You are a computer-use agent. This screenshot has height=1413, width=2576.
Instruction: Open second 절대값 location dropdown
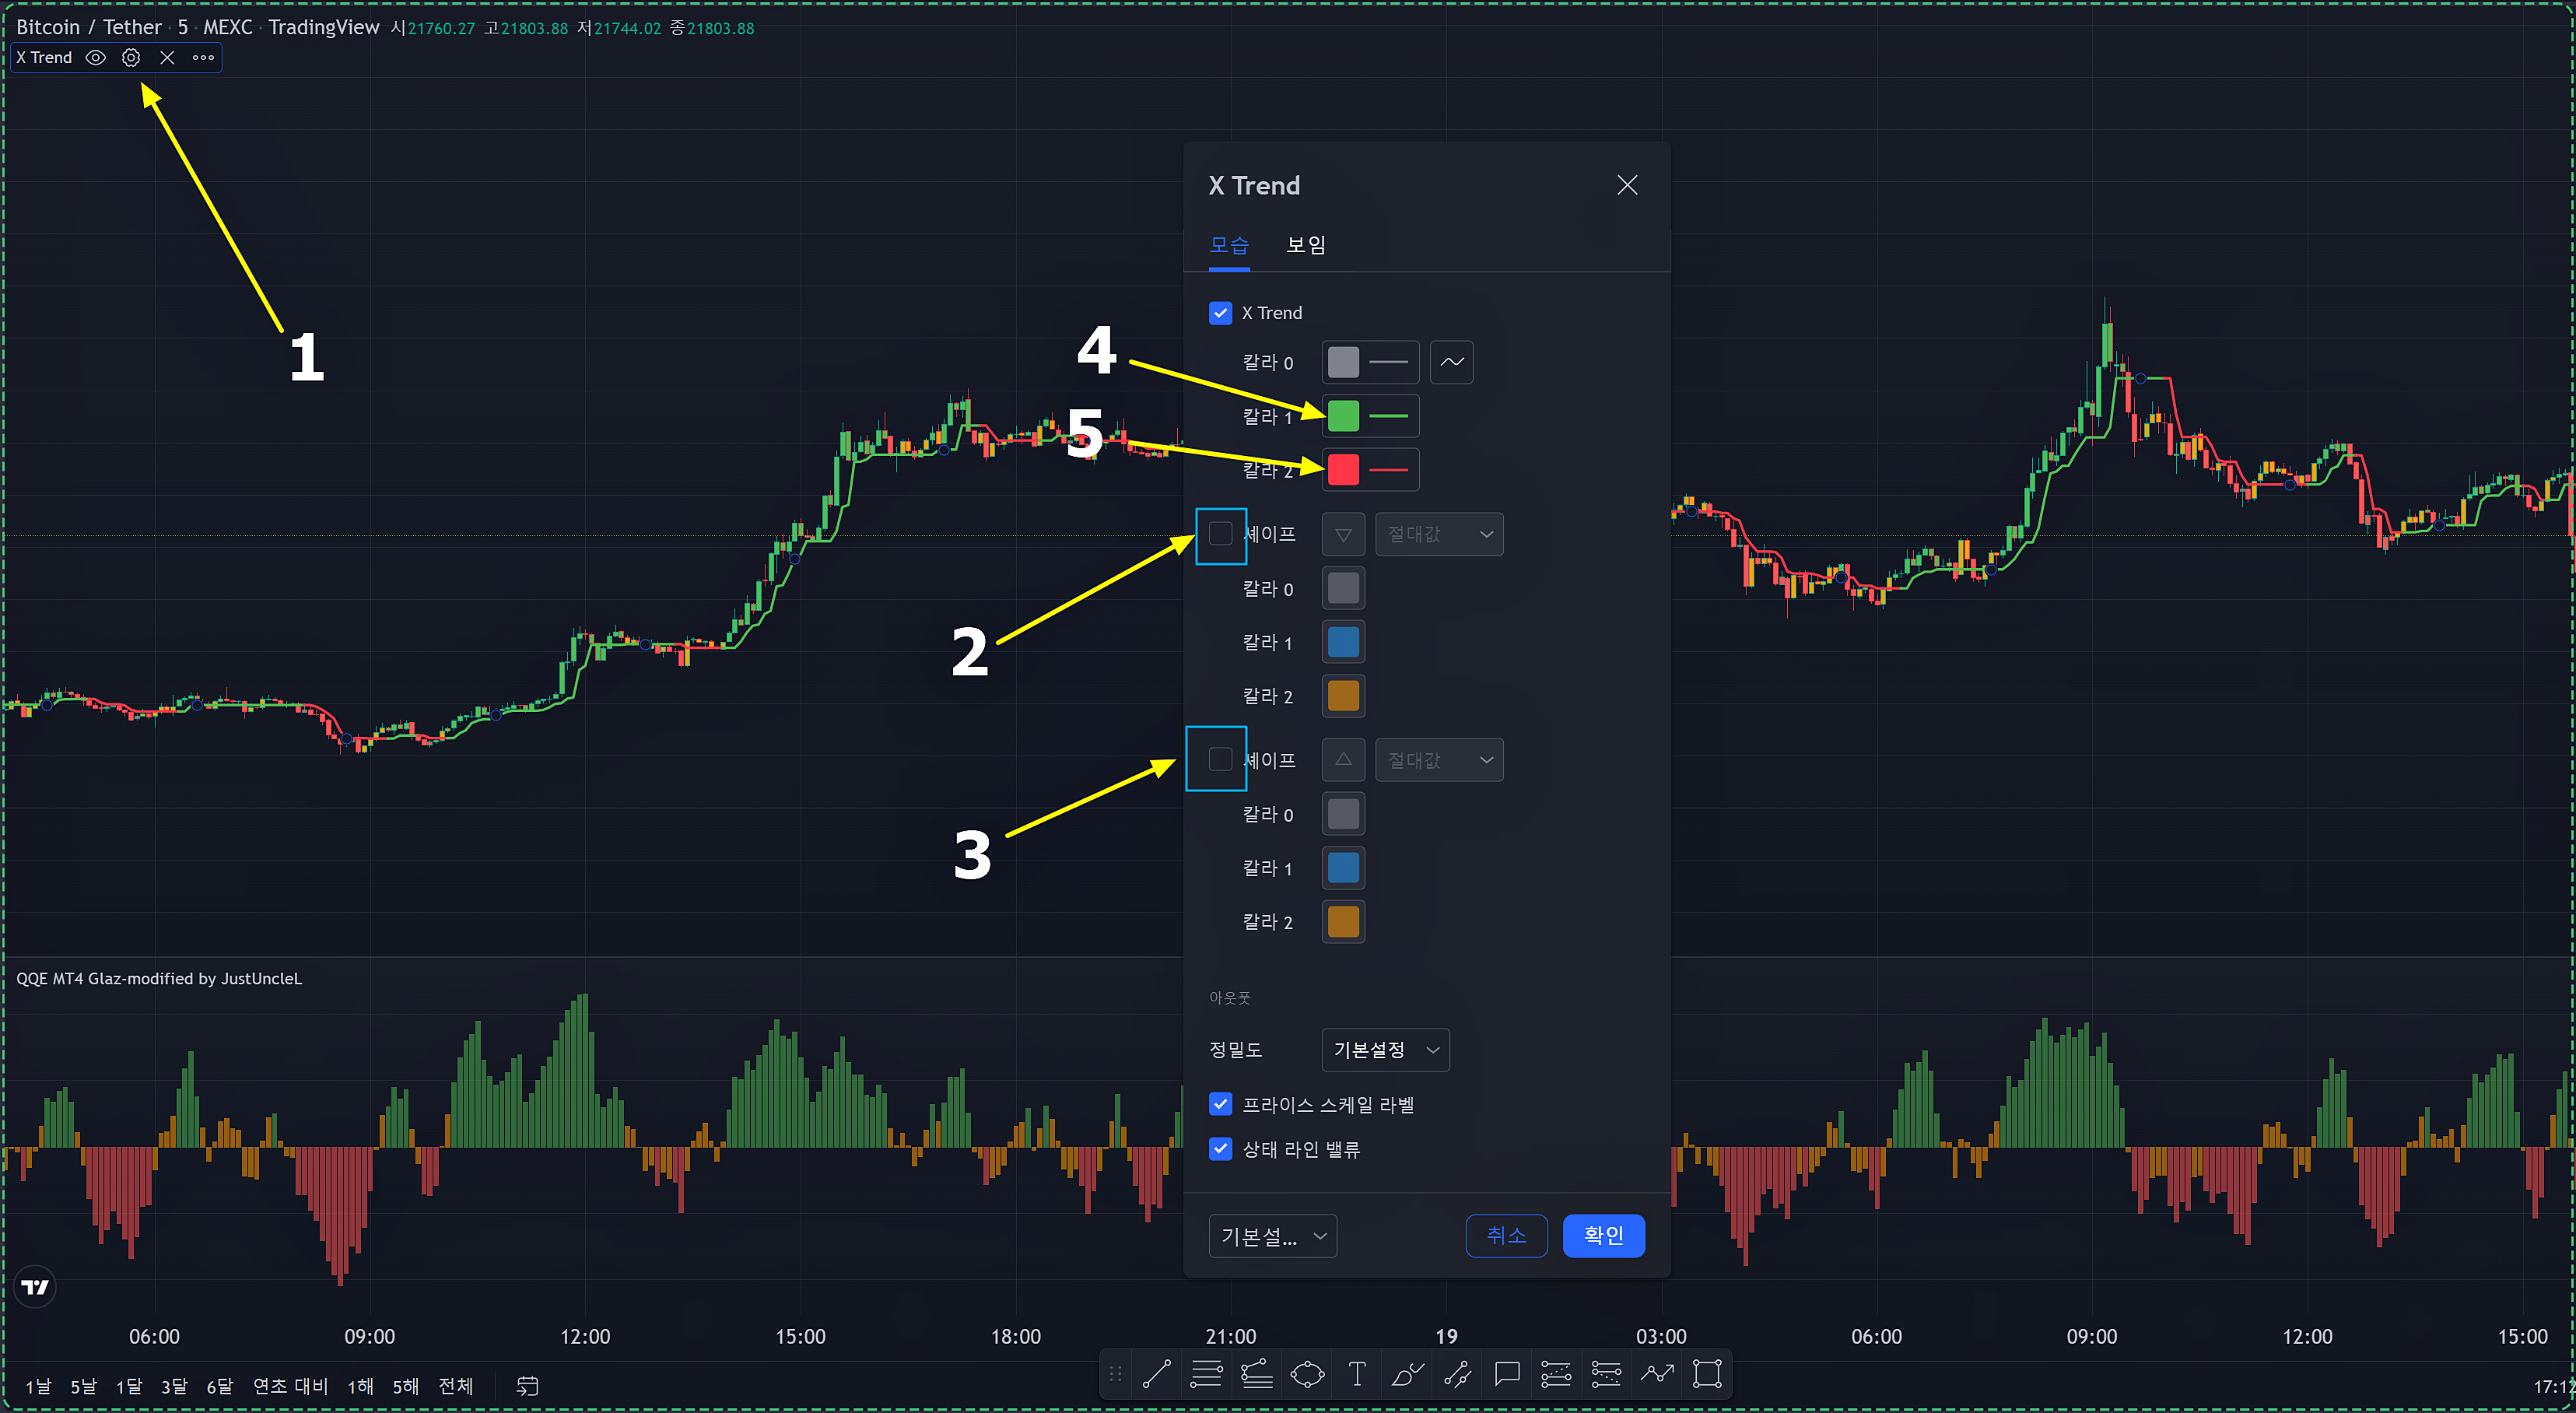1439,760
